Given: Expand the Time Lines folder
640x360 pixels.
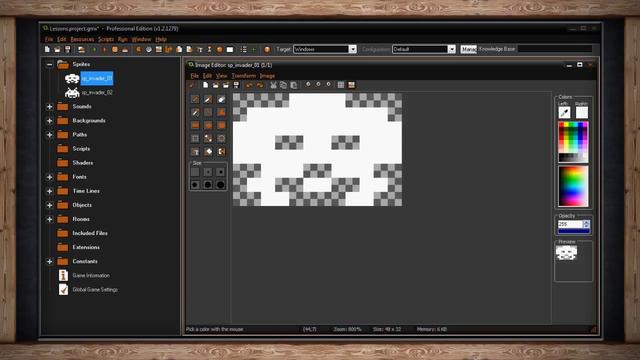Looking at the screenshot, I should coord(49,191).
